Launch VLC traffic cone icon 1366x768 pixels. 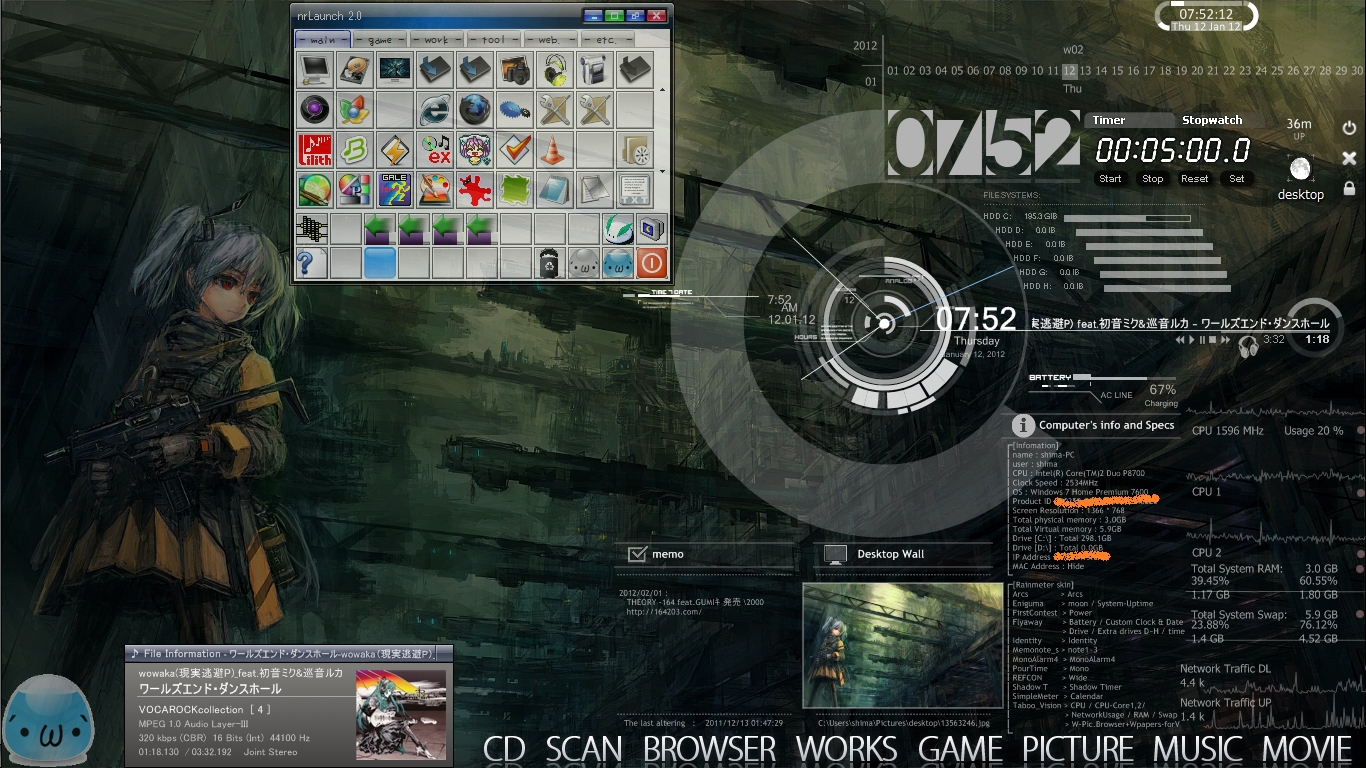552,150
